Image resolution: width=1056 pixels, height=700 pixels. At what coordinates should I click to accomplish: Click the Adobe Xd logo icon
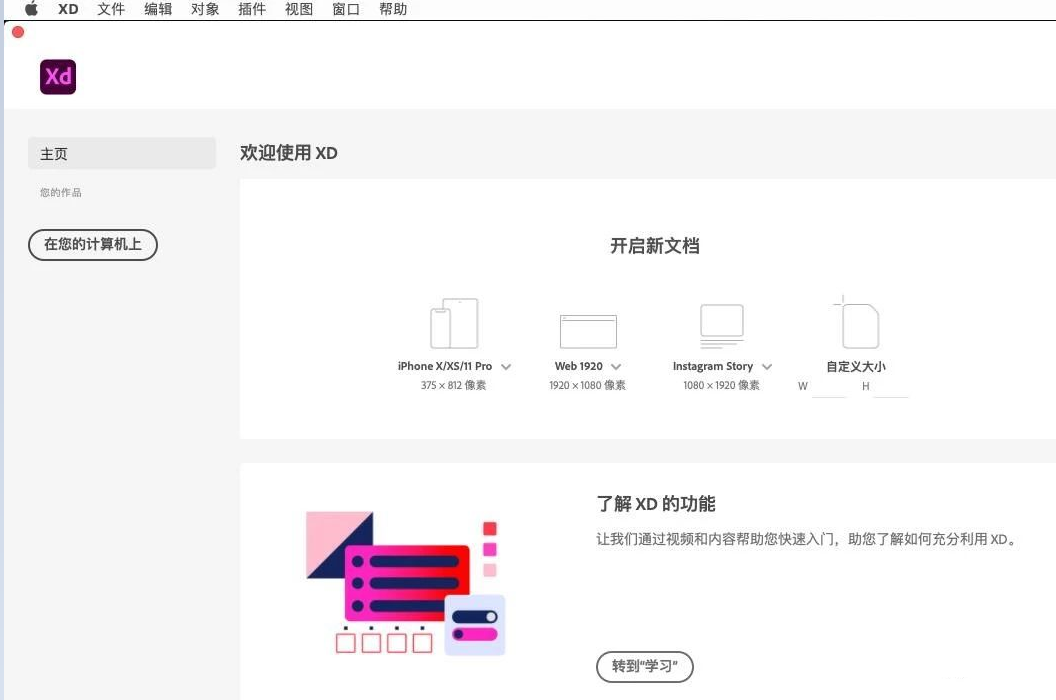coord(58,77)
